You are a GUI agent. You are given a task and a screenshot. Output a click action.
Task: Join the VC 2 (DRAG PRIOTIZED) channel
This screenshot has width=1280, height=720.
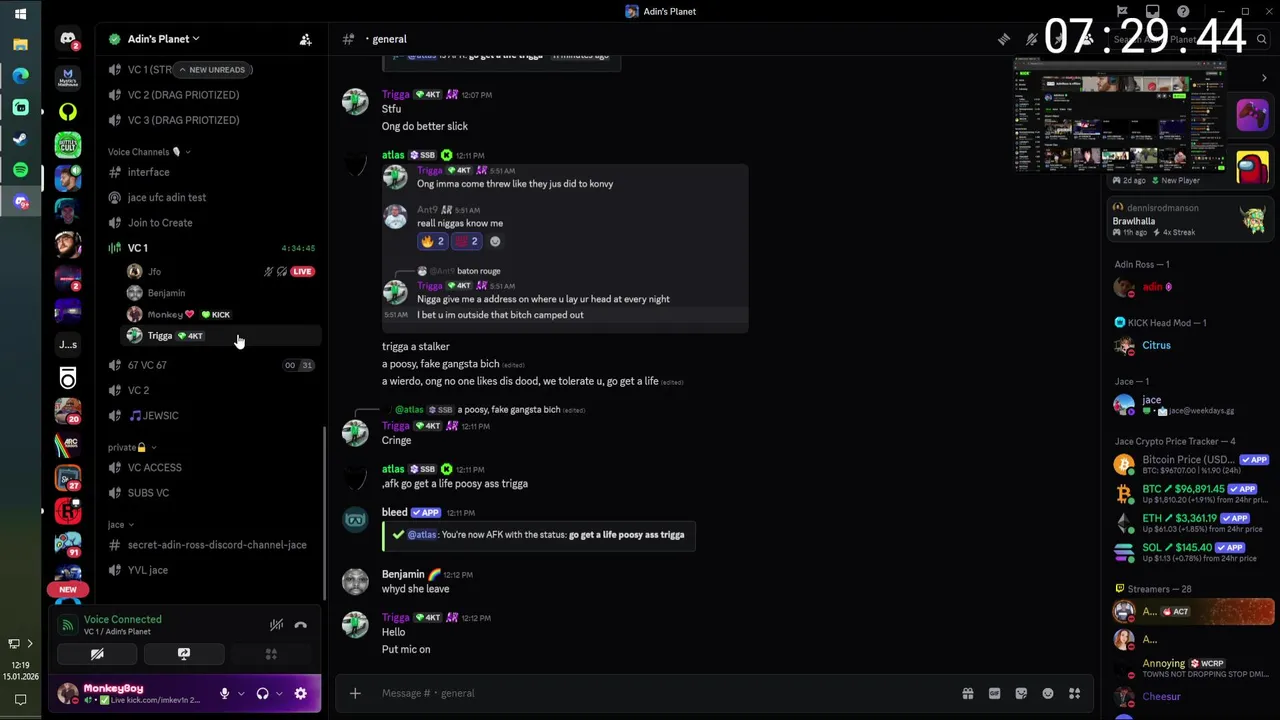[x=183, y=95]
